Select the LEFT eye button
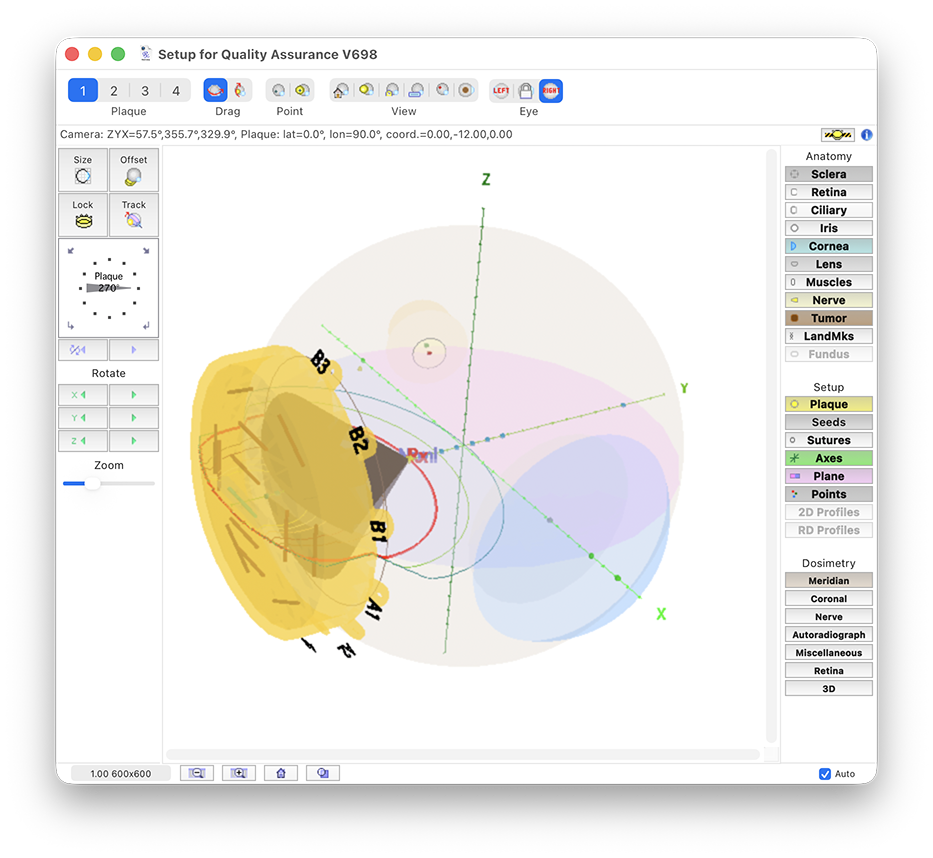 coord(501,91)
